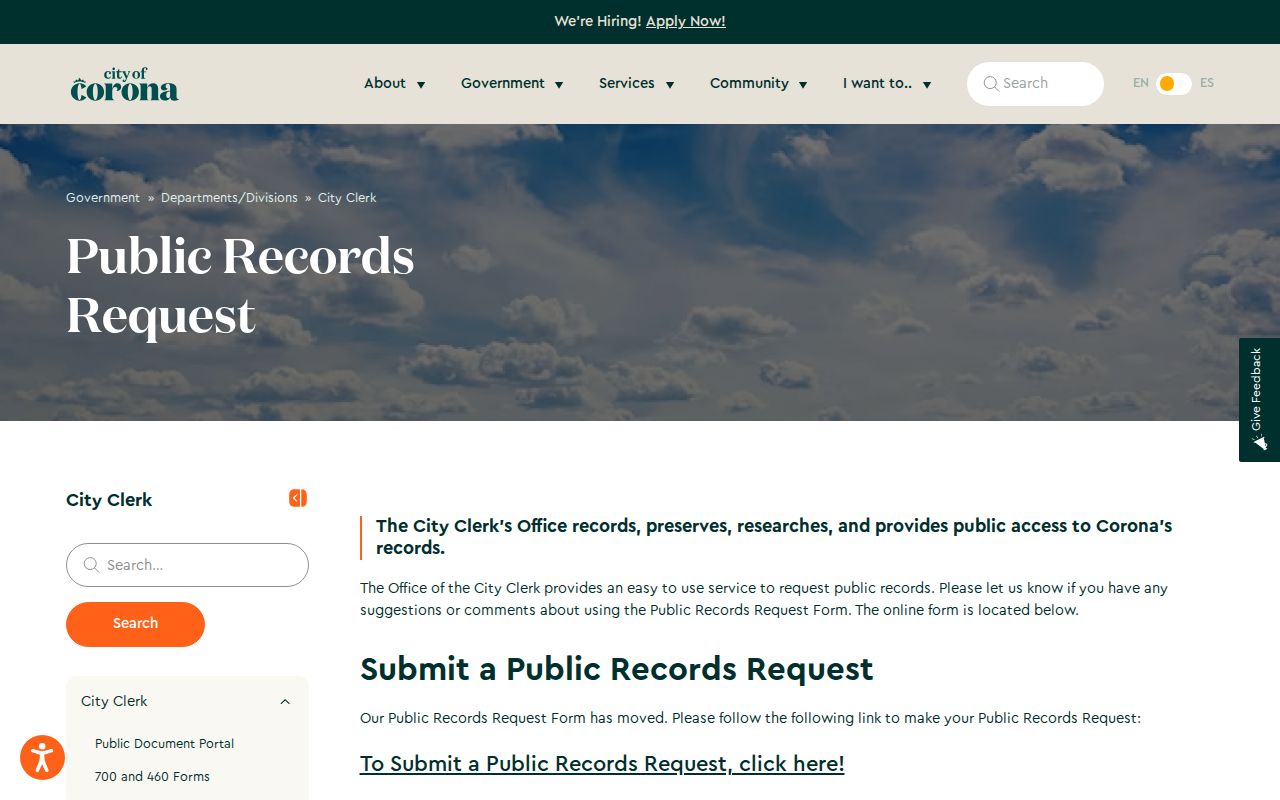The image size is (1280, 800).
Task: Click the orange Search button
Action: [135, 624]
